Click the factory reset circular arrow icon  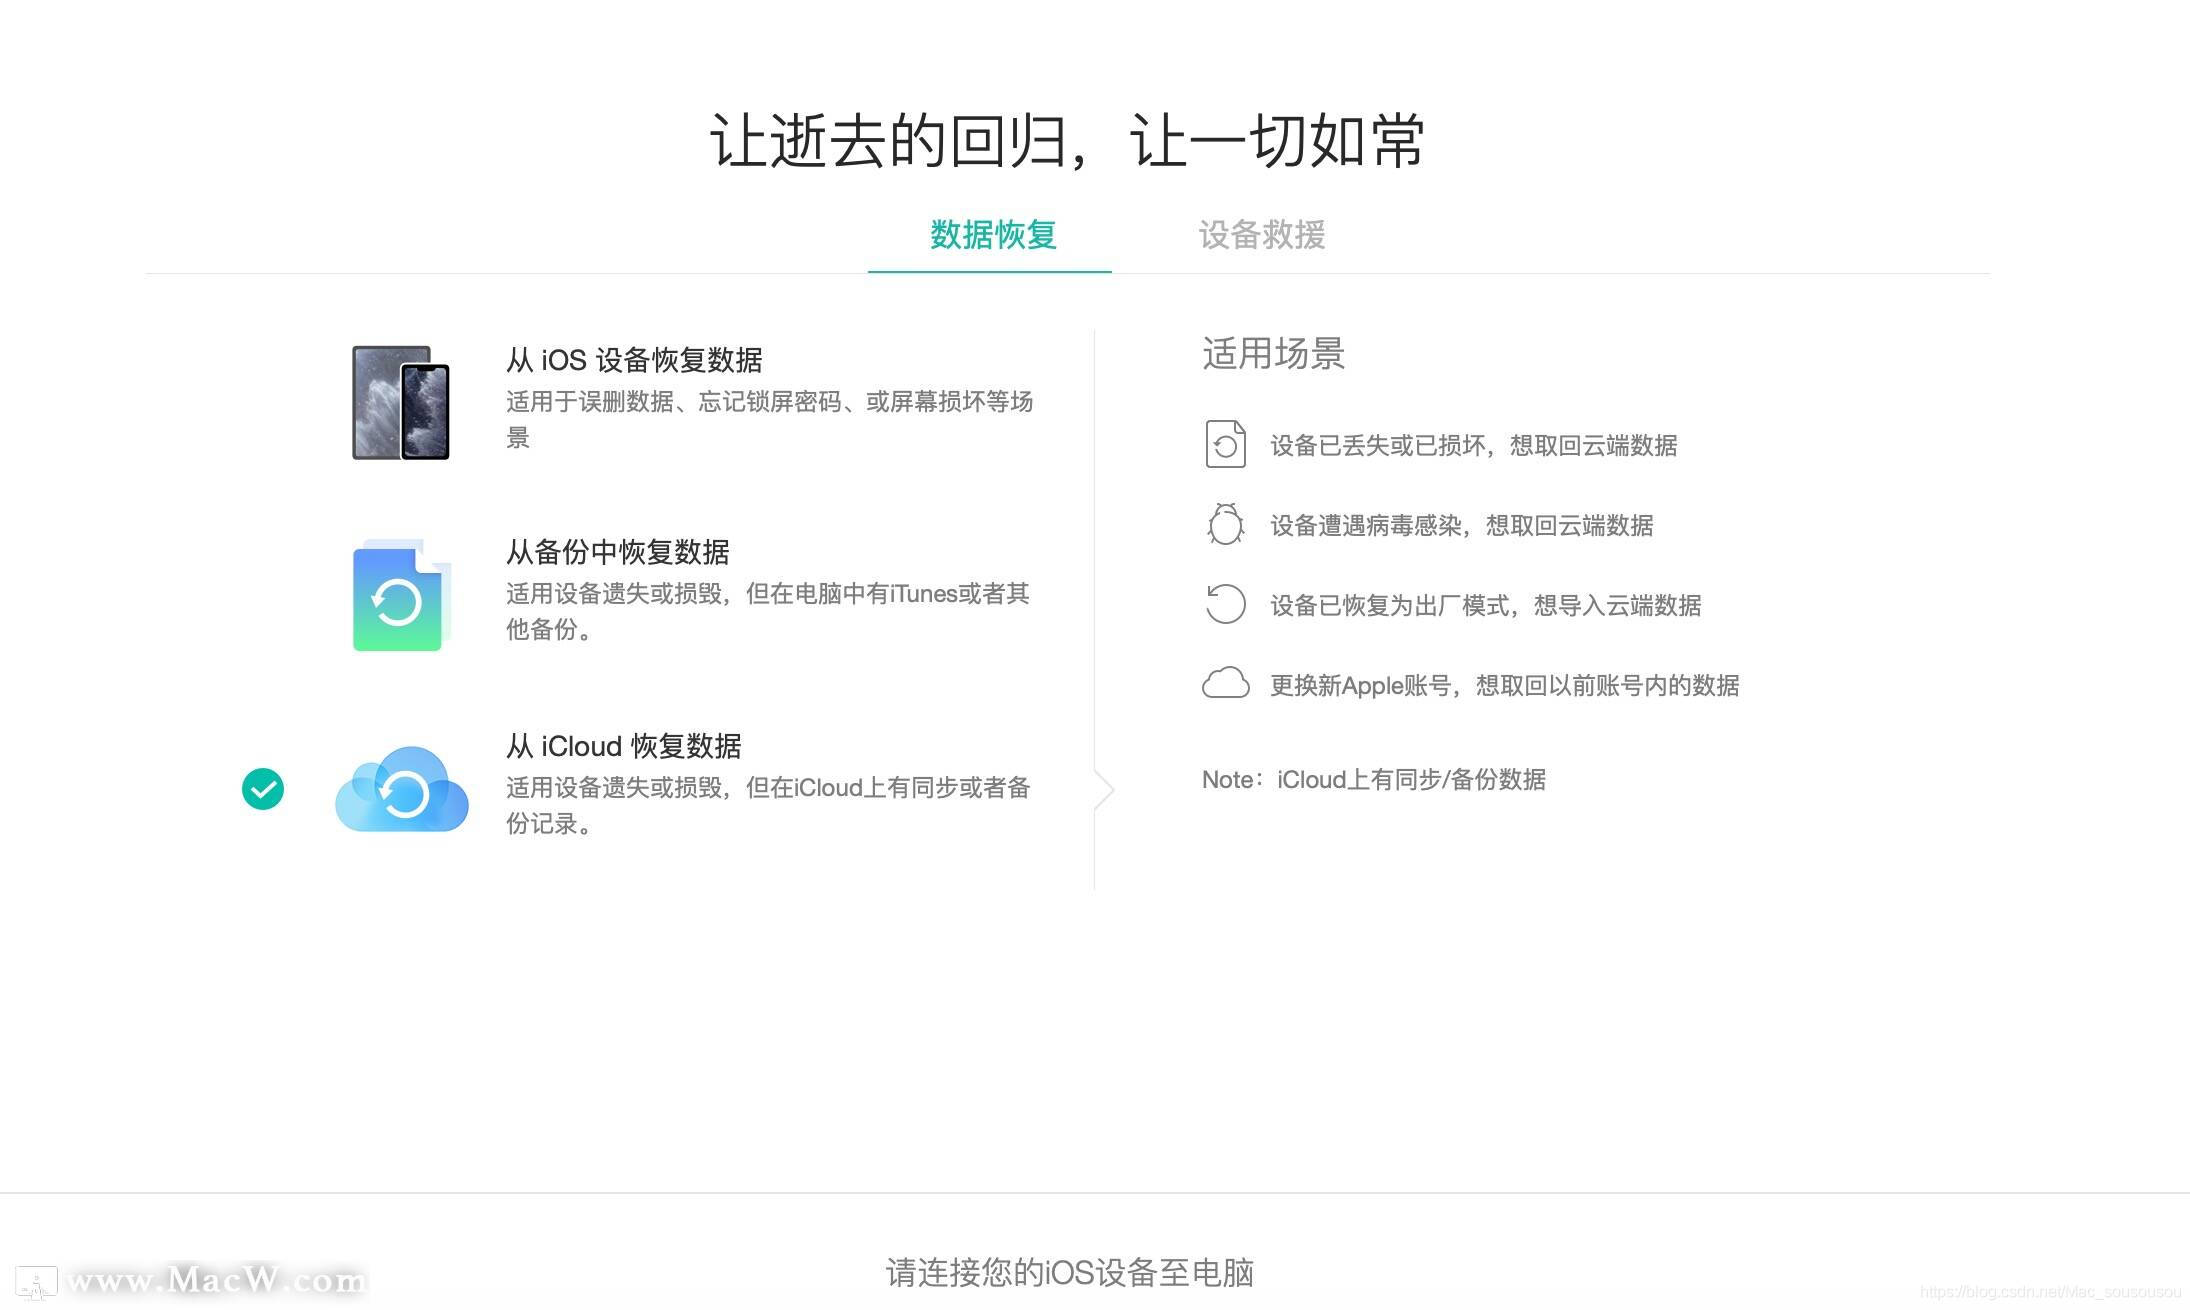pyautogui.click(x=1225, y=604)
